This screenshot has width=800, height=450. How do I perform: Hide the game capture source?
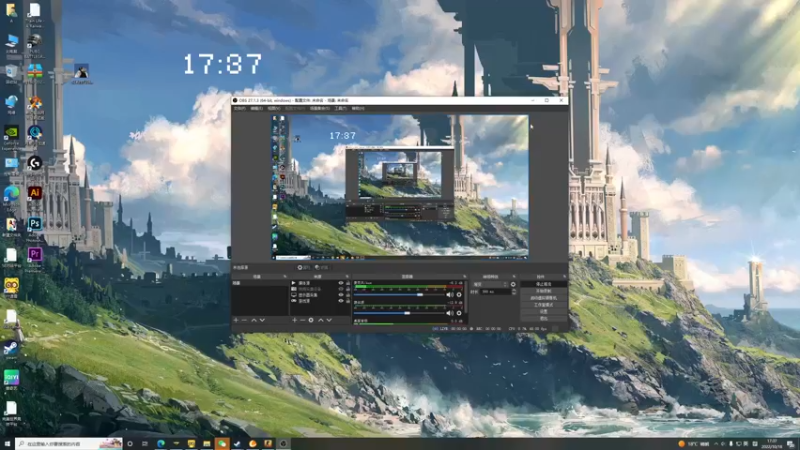(341, 301)
